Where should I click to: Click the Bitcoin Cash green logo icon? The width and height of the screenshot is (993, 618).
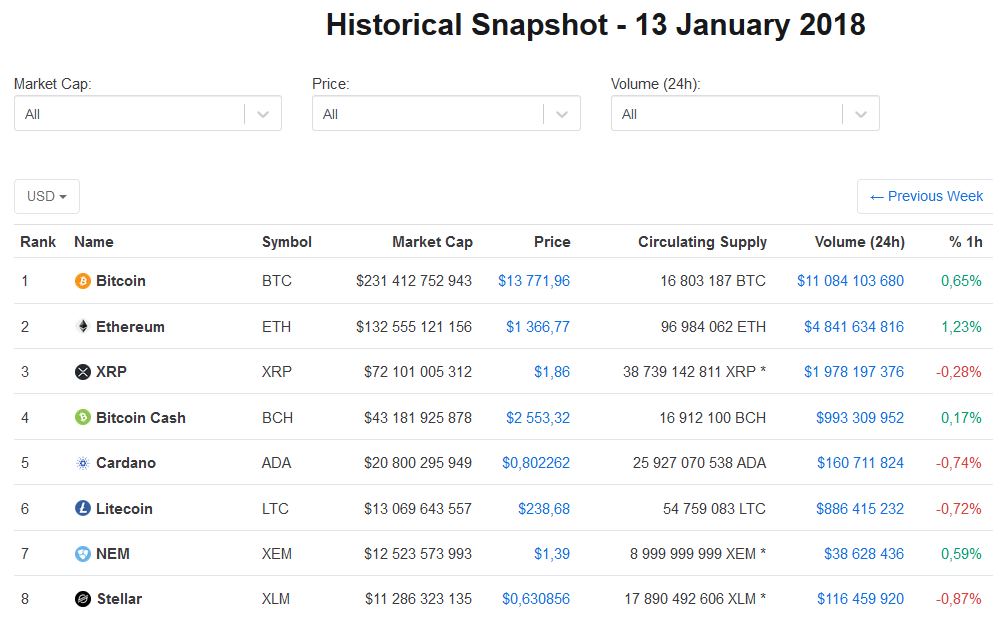83,417
